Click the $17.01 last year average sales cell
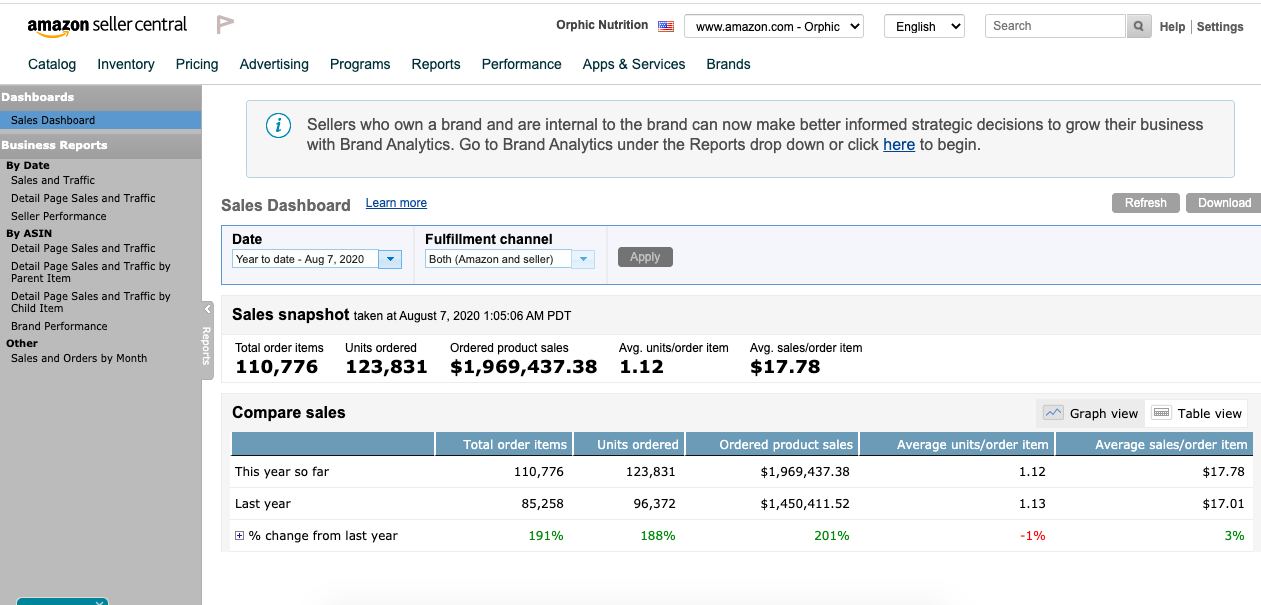Viewport: 1261px width, 605px height. click(1224, 504)
